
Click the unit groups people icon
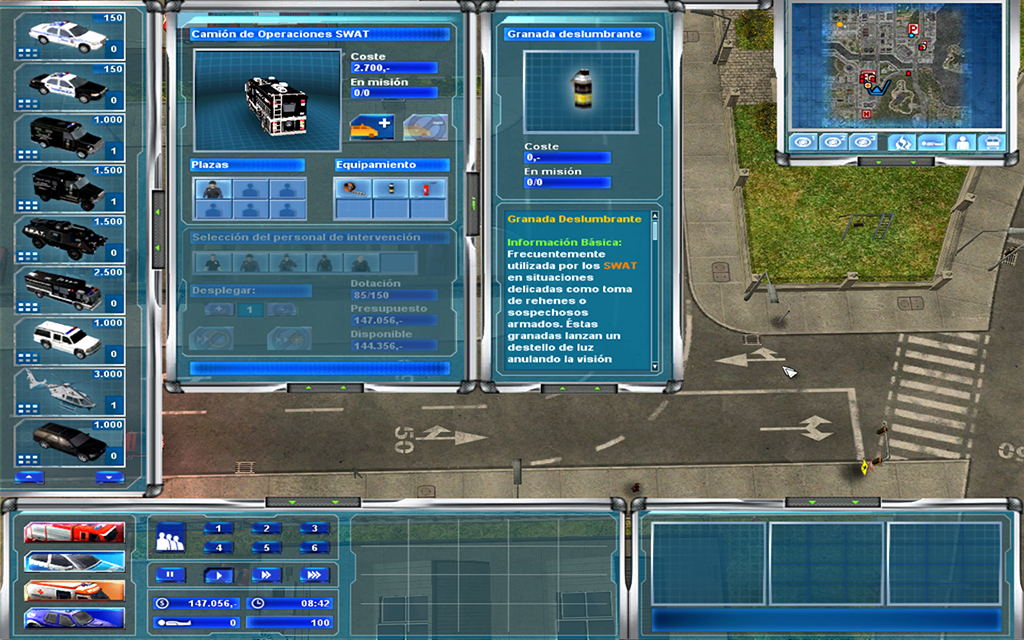(x=170, y=538)
